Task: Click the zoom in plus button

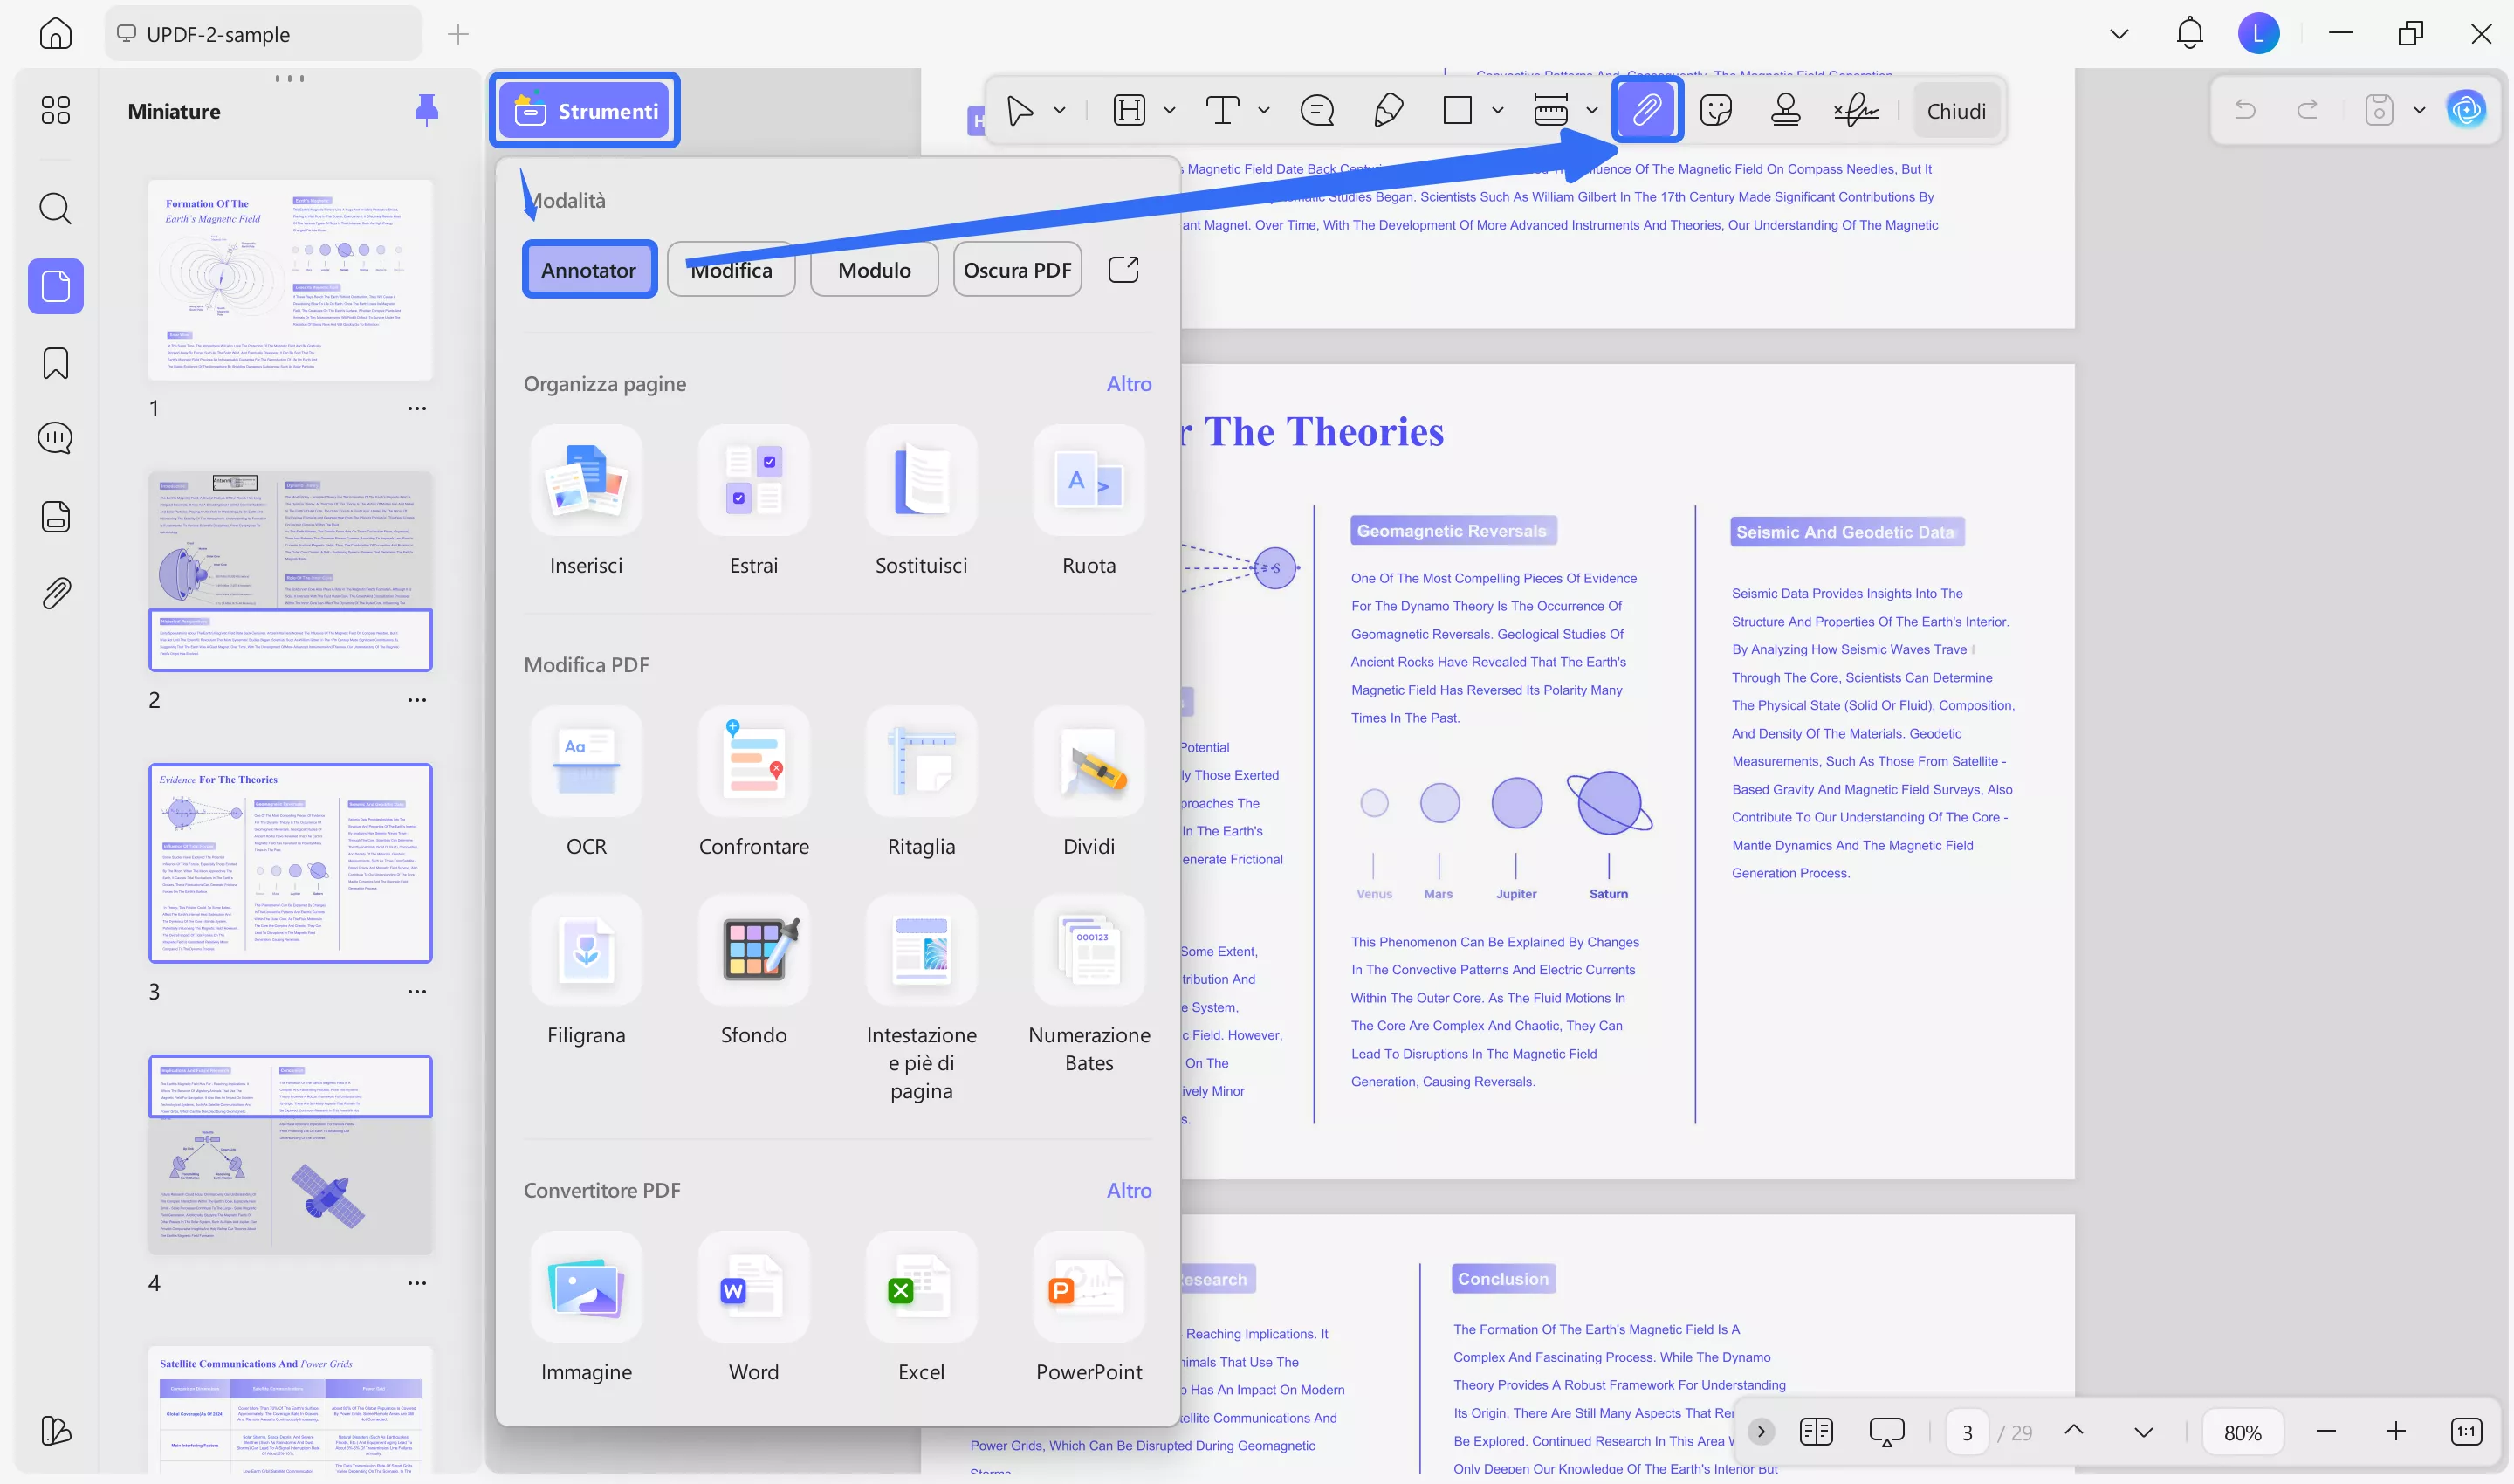Action: point(2395,1432)
